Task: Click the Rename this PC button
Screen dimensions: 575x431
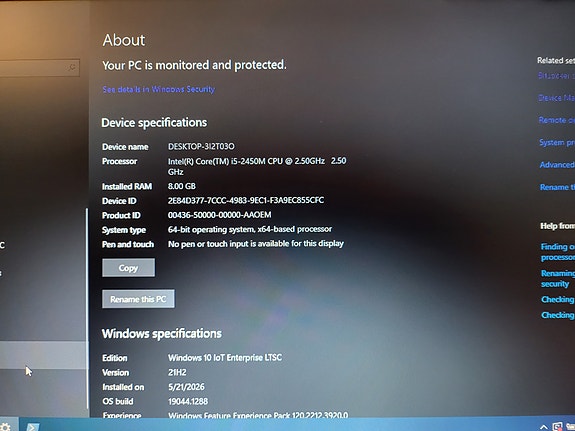Action: [x=138, y=299]
